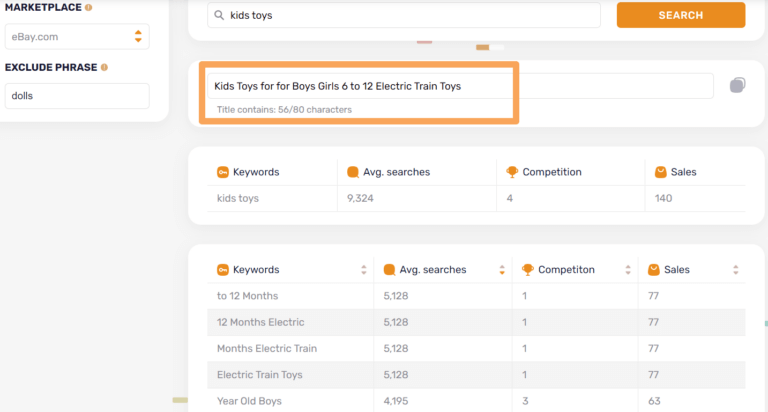
Task: Click the Competition value 4 for kids toys
Action: click(509, 198)
